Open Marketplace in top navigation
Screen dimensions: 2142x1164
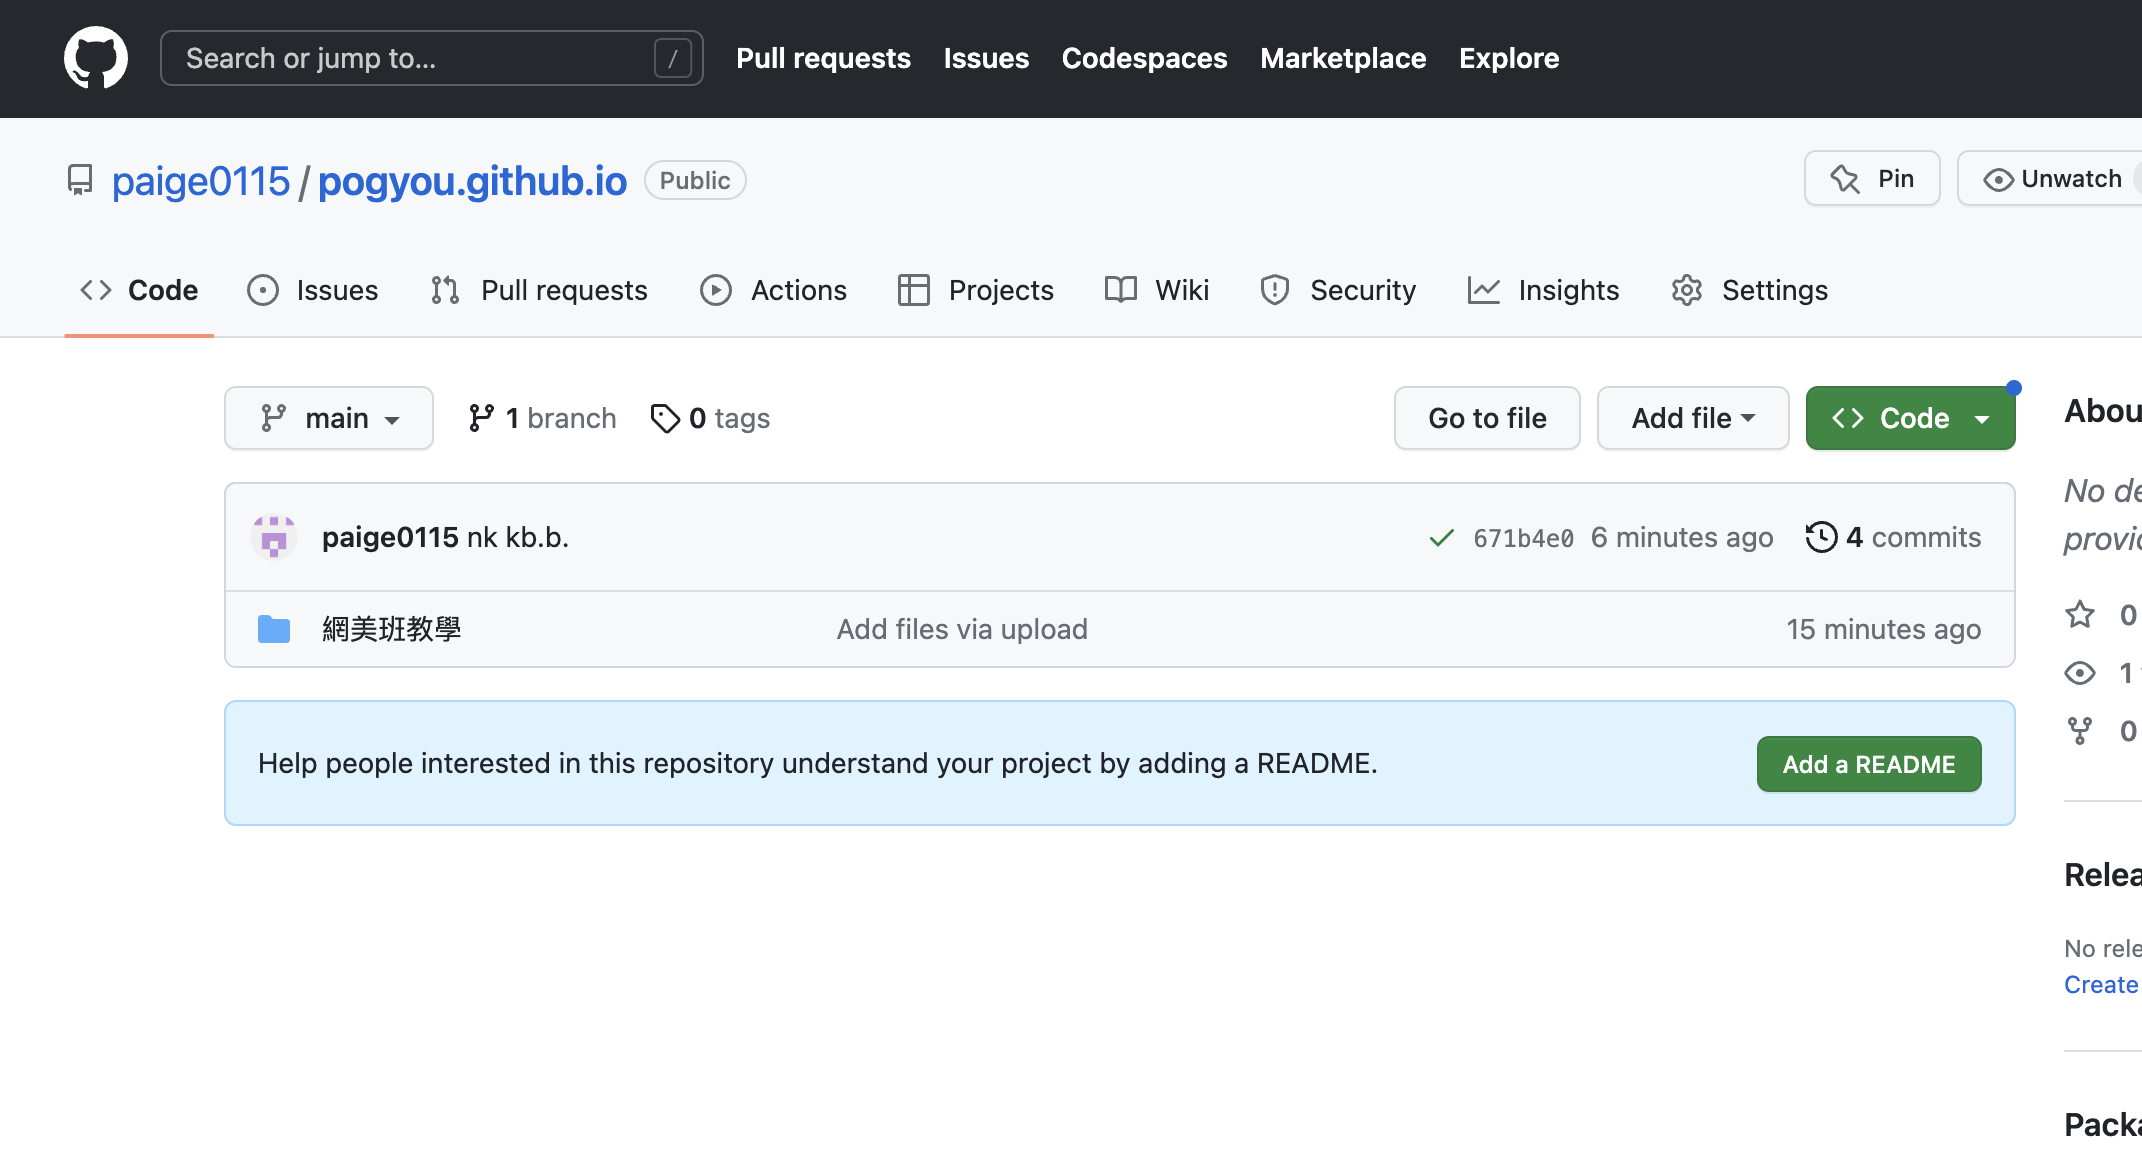(1342, 58)
